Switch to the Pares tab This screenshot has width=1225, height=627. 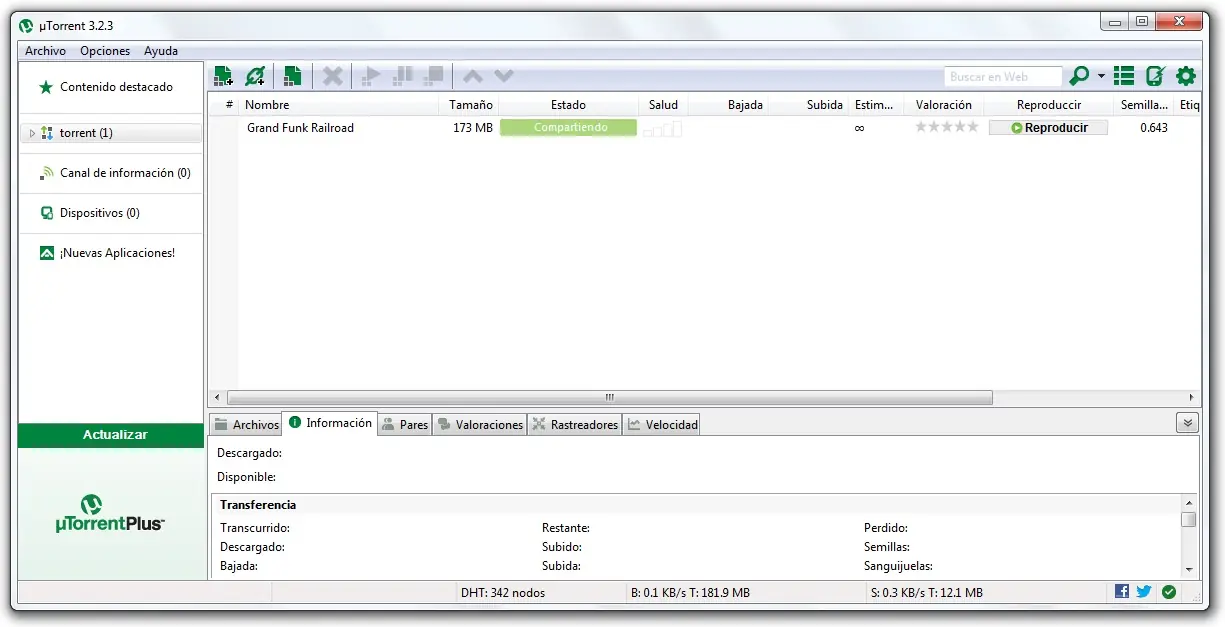coord(404,425)
